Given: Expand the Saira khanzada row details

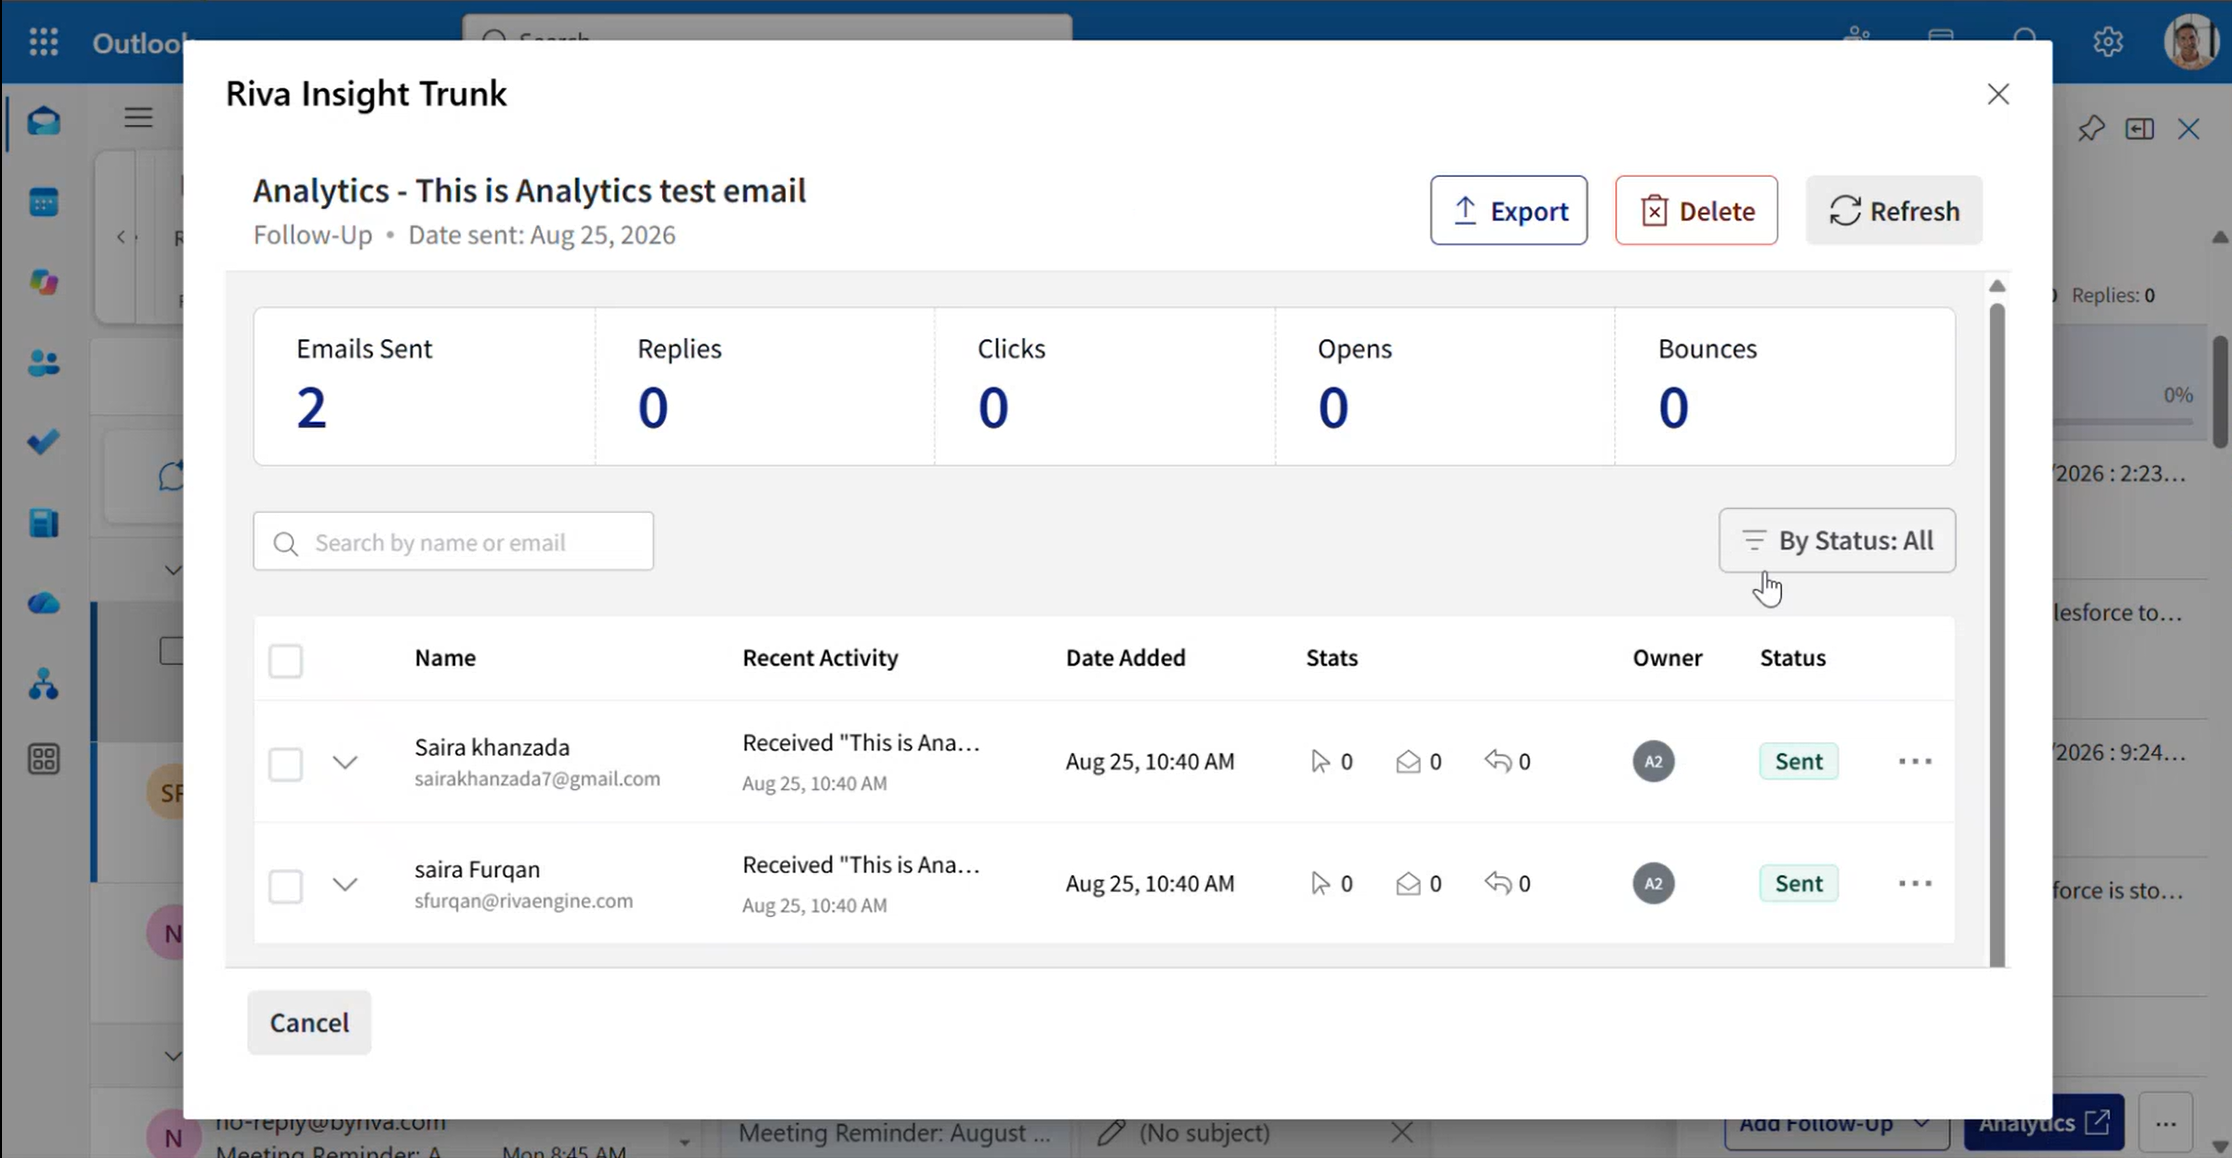Looking at the screenshot, I should click(x=345, y=763).
